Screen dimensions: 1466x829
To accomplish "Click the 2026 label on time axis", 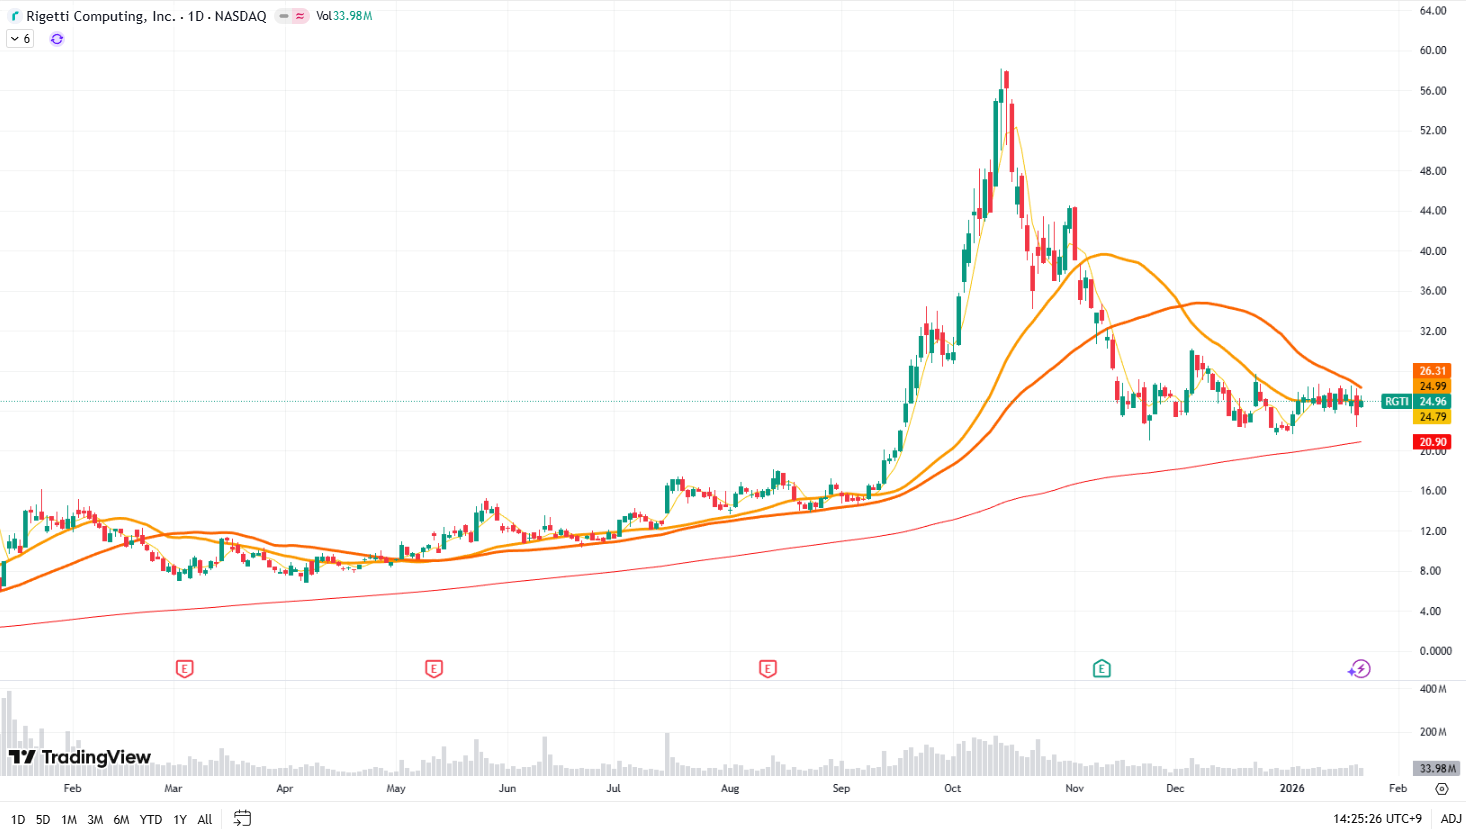I will click(x=1292, y=788).
